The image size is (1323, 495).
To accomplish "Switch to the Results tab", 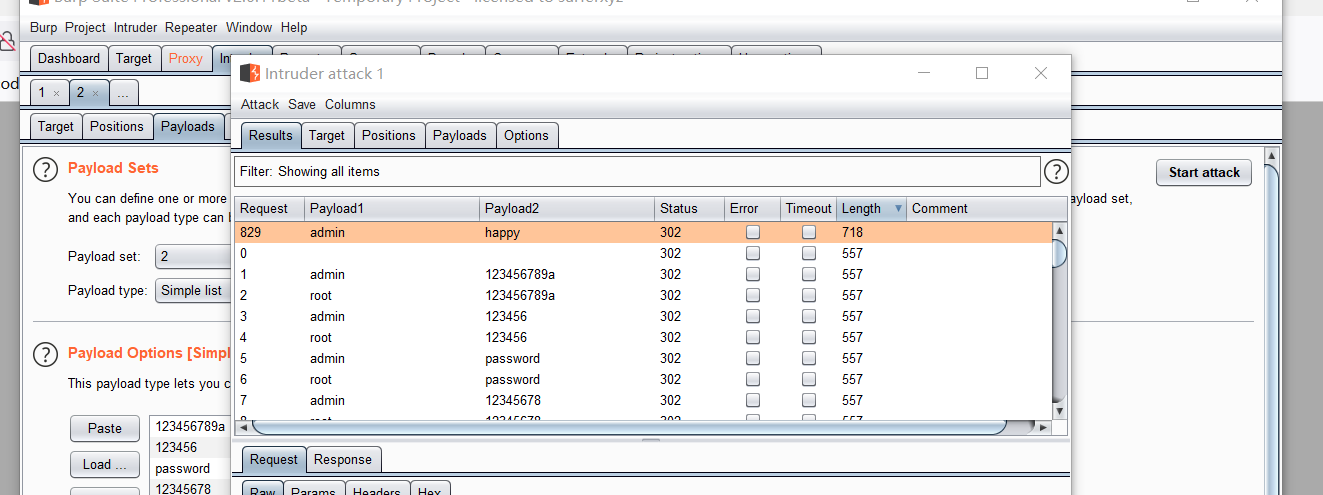I will click(271, 135).
